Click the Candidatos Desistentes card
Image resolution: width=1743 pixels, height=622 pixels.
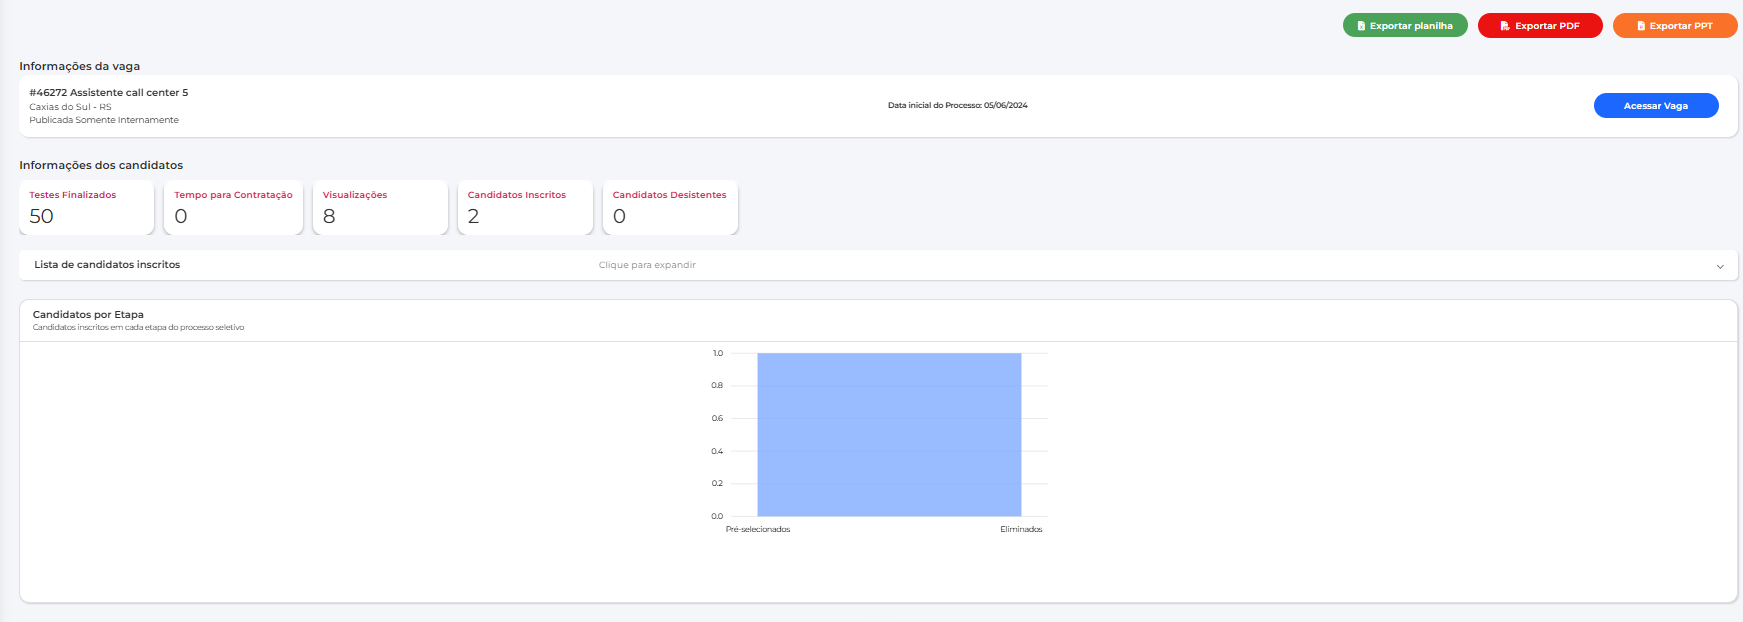[670, 207]
